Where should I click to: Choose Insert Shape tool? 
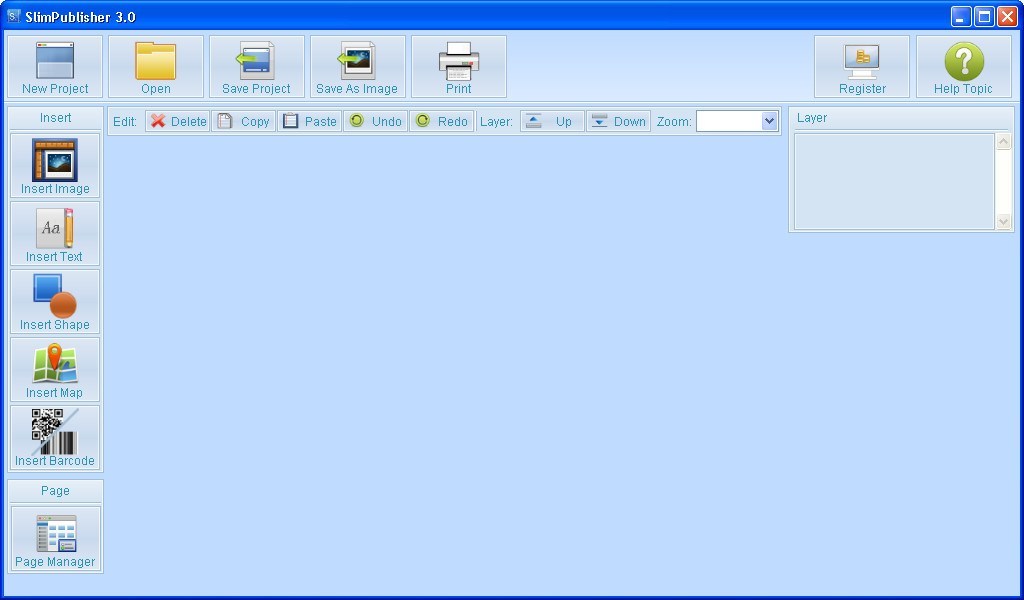[55, 301]
